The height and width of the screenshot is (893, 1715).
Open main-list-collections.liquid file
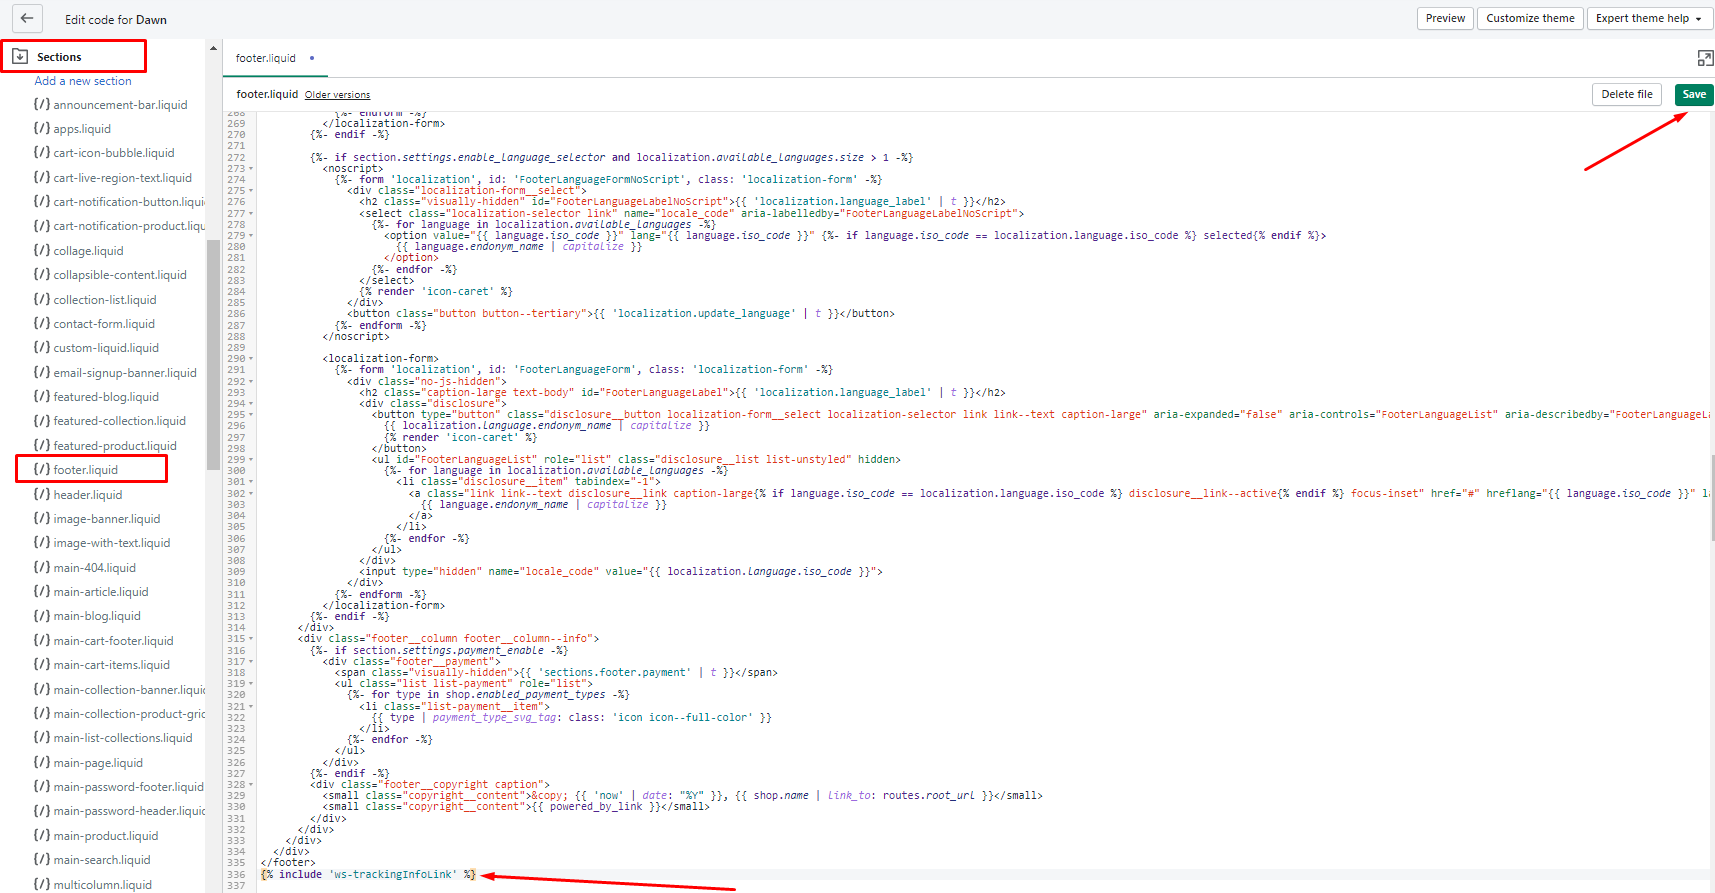[x=123, y=738]
